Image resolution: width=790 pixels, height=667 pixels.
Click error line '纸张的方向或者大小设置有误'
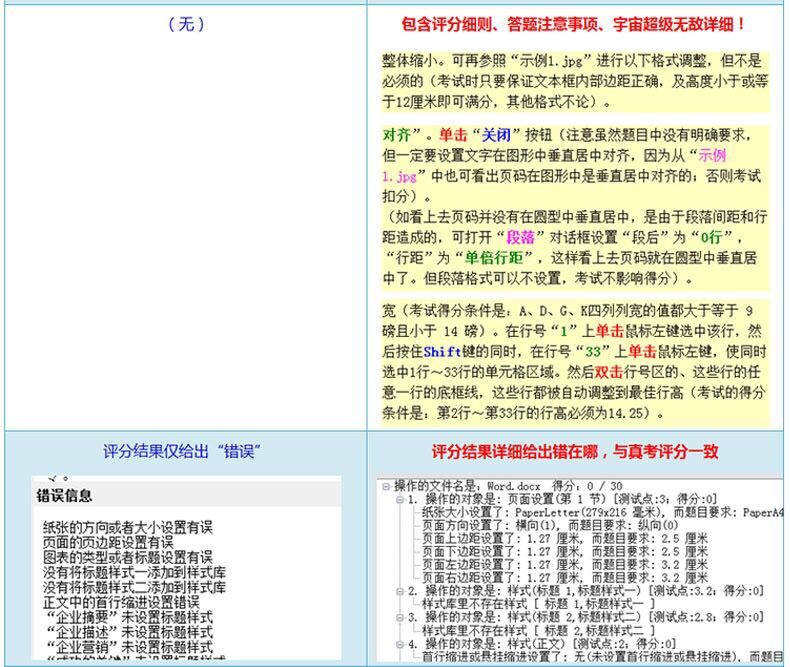pyautogui.click(x=127, y=527)
